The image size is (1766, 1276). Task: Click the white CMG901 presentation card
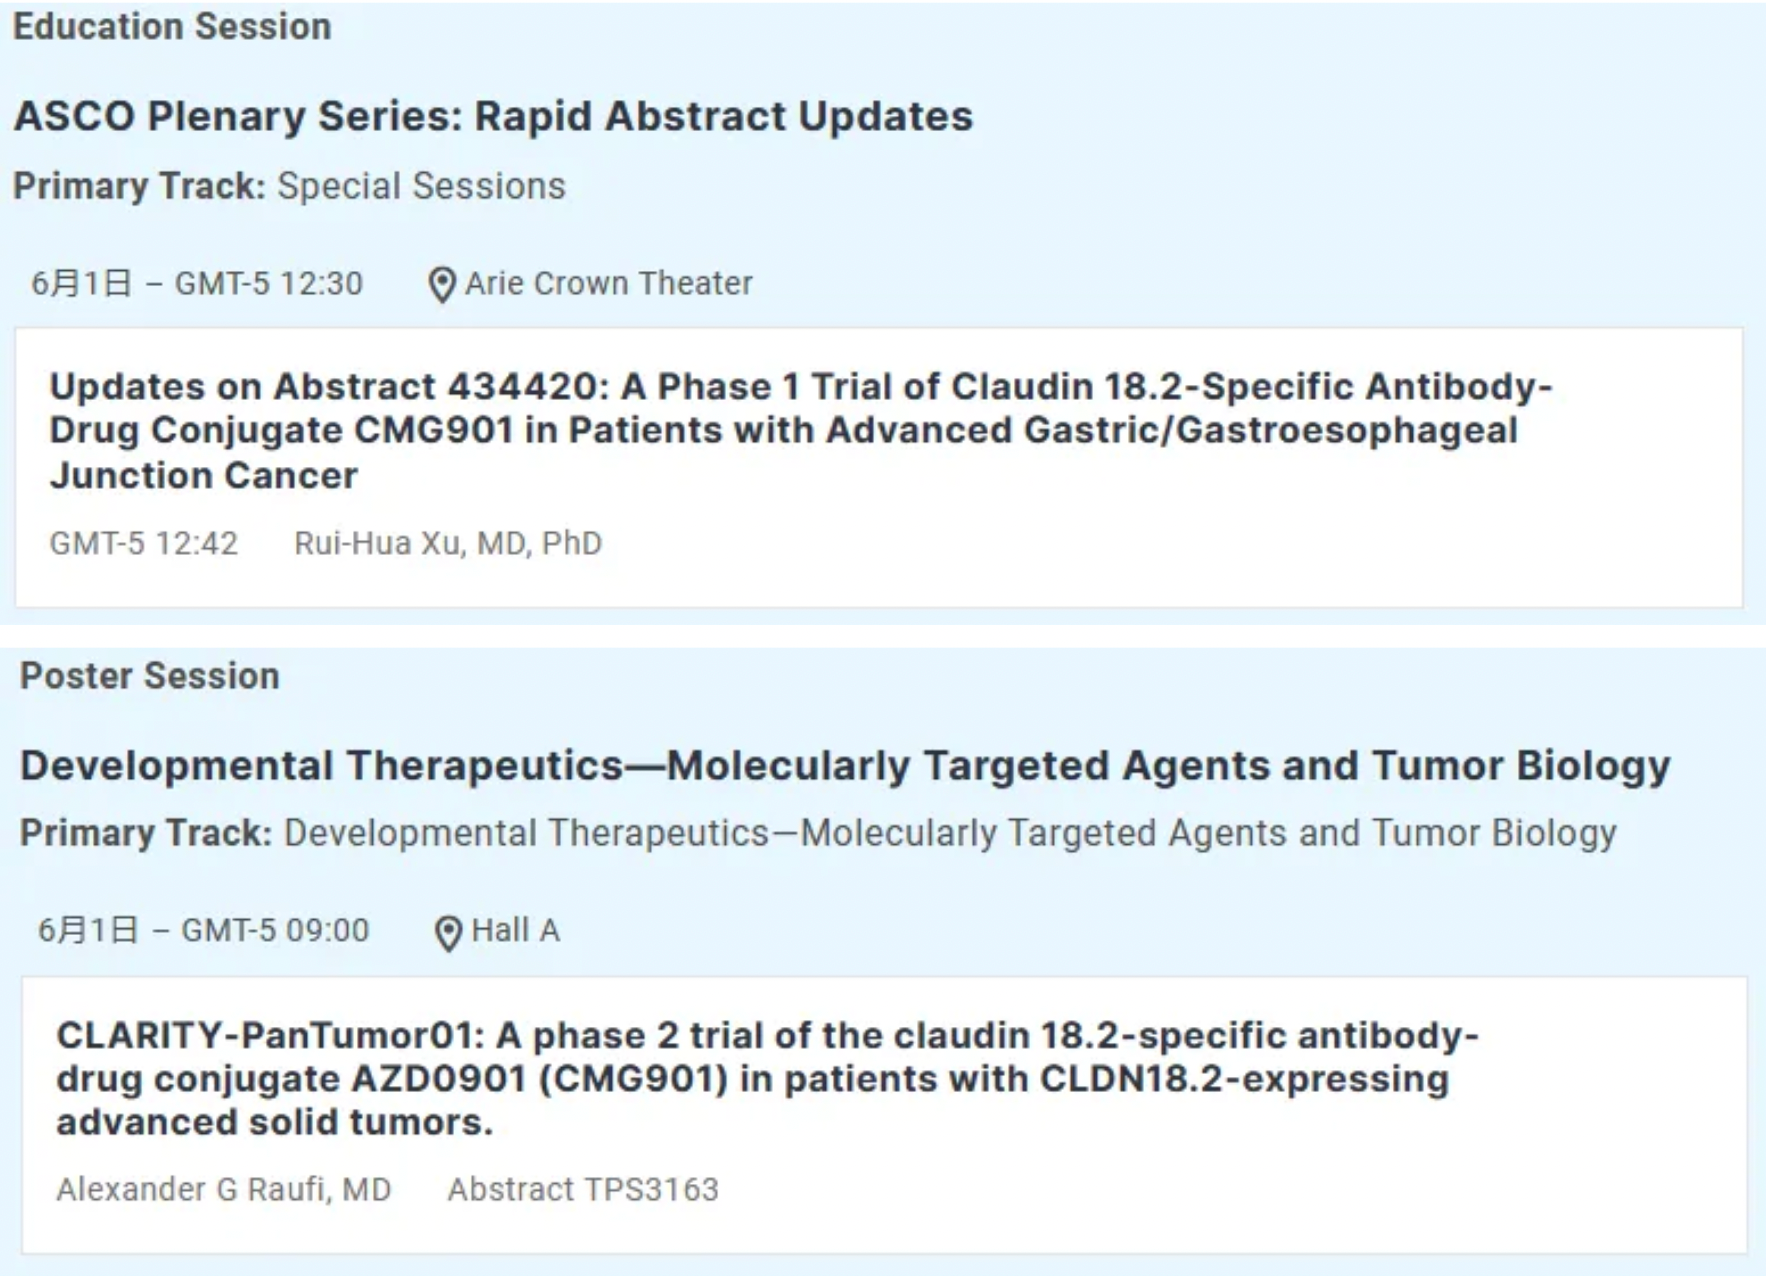1100,560
